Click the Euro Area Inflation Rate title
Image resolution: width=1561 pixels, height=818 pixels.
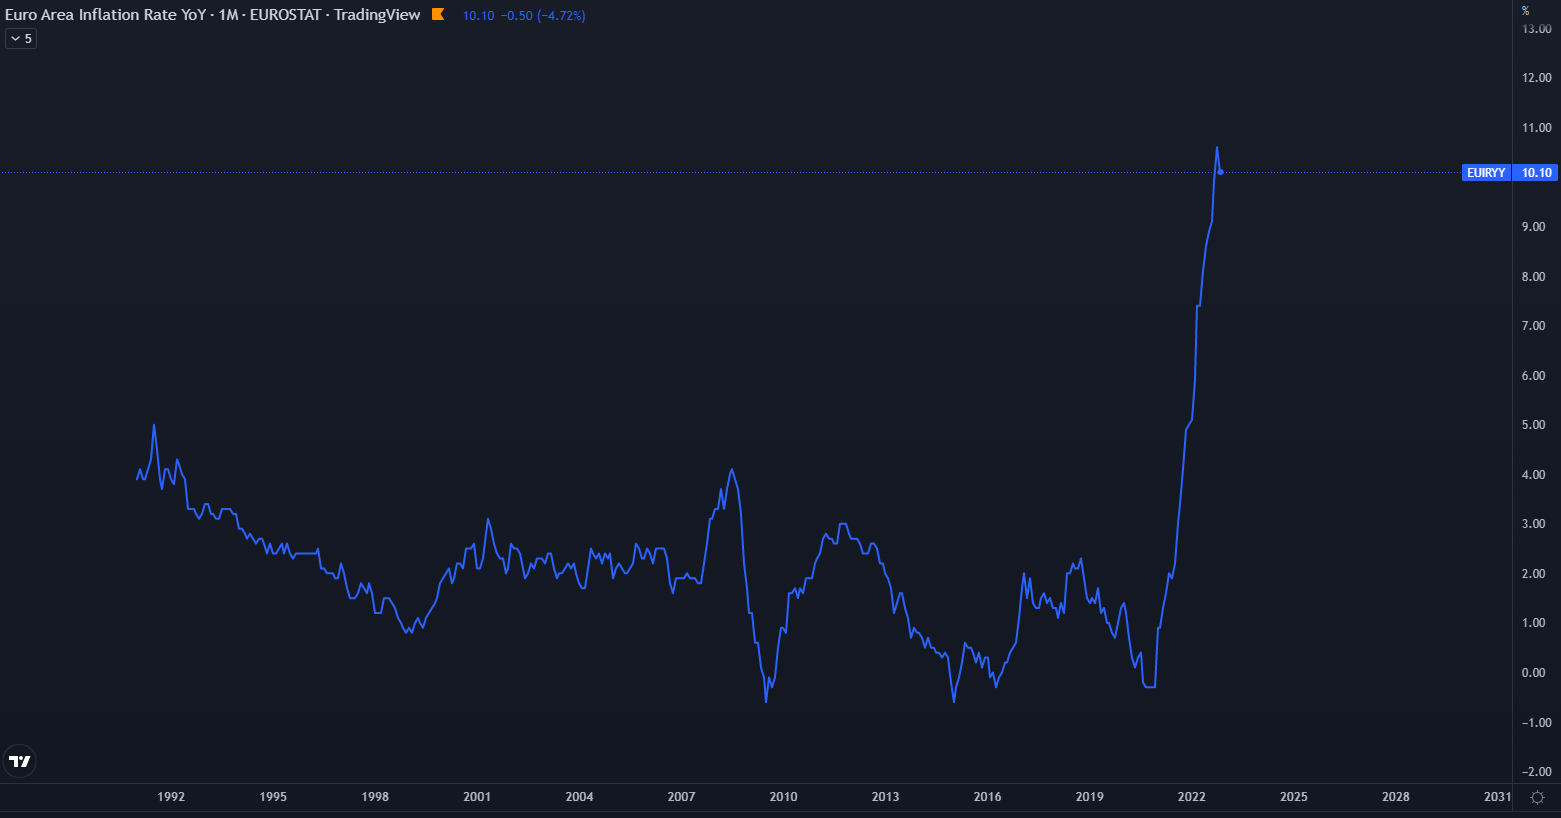[212, 15]
